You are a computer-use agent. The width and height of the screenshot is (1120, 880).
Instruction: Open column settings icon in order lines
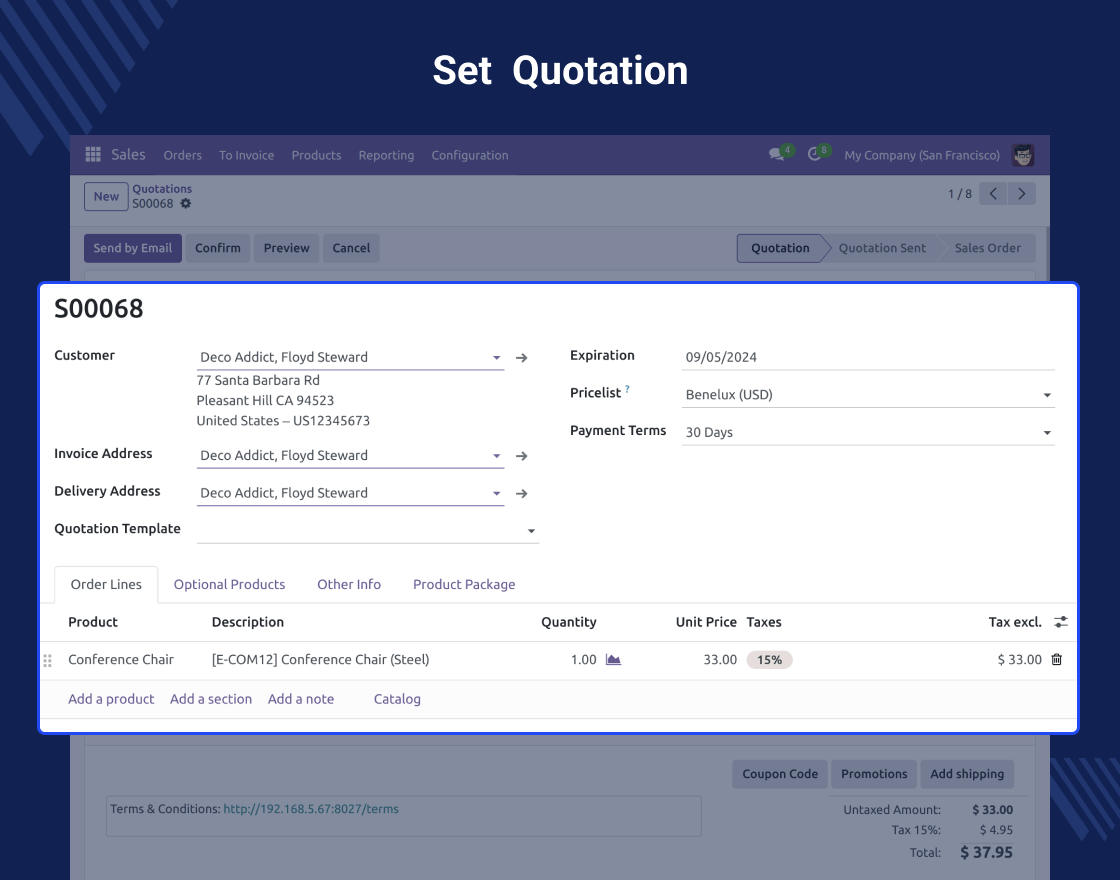point(1061,622)
